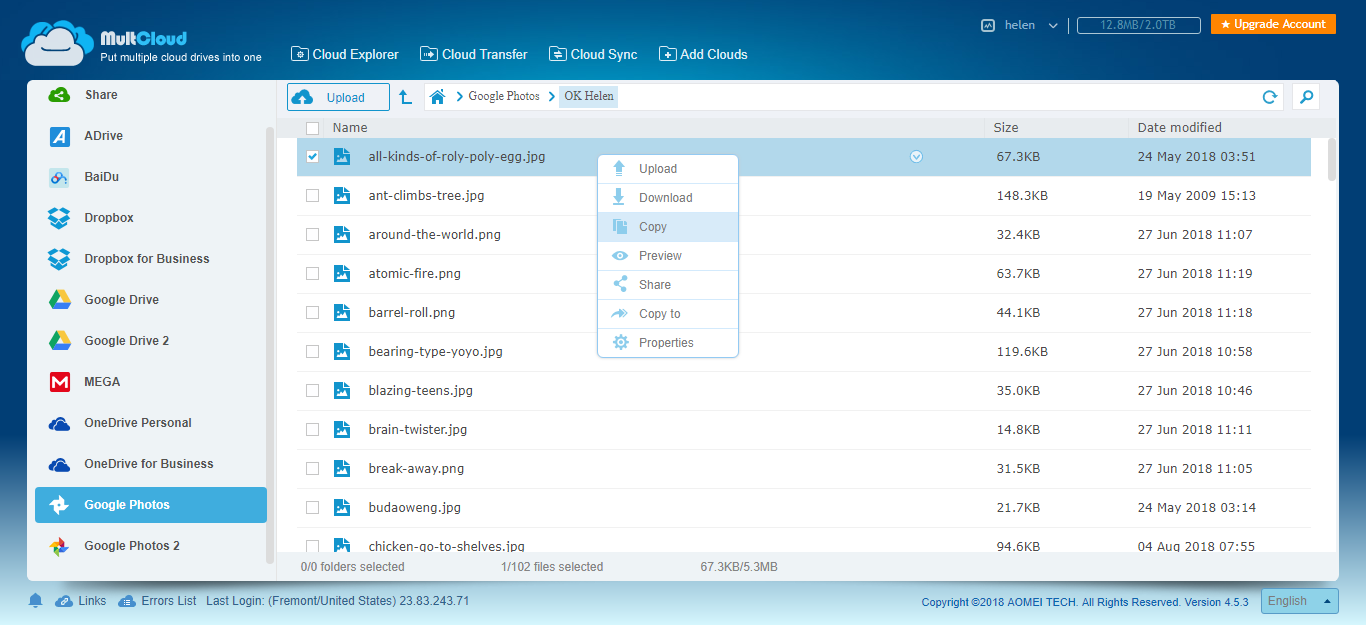Click the go-up-one-level arrow icon

[405, 97]
